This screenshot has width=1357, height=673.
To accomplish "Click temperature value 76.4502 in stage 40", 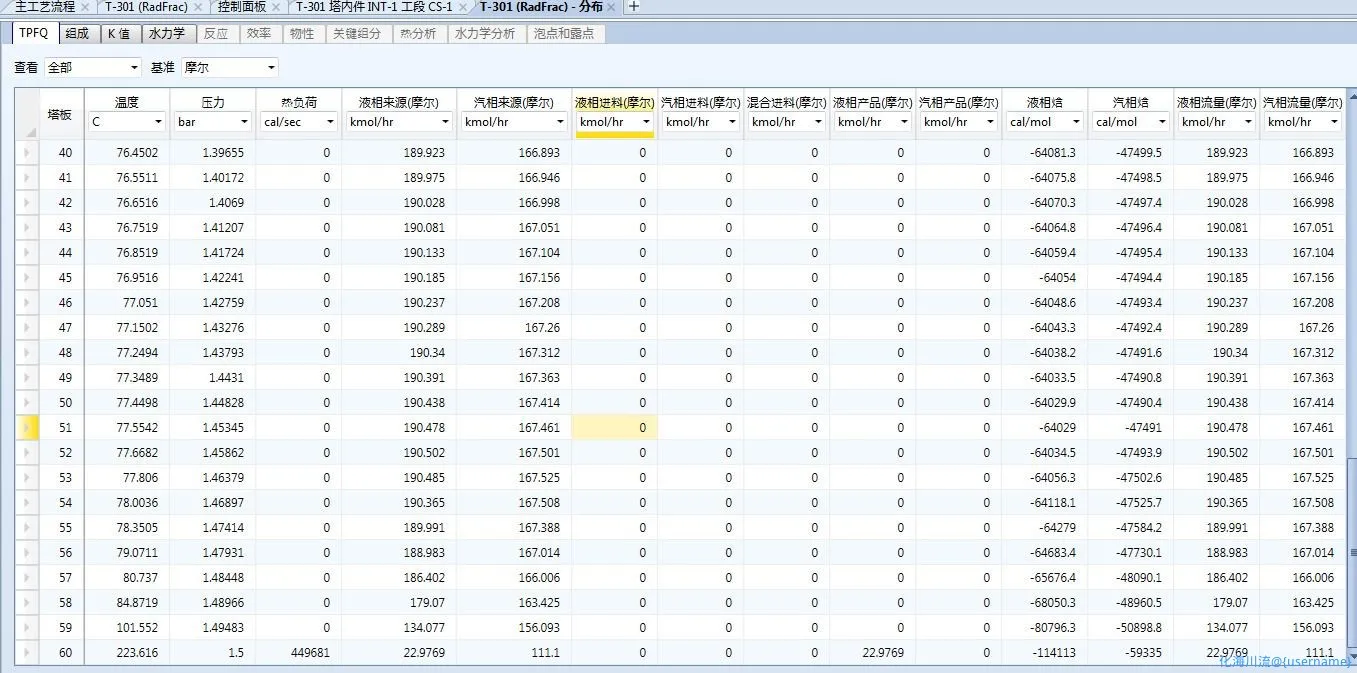I will point(126,152).
